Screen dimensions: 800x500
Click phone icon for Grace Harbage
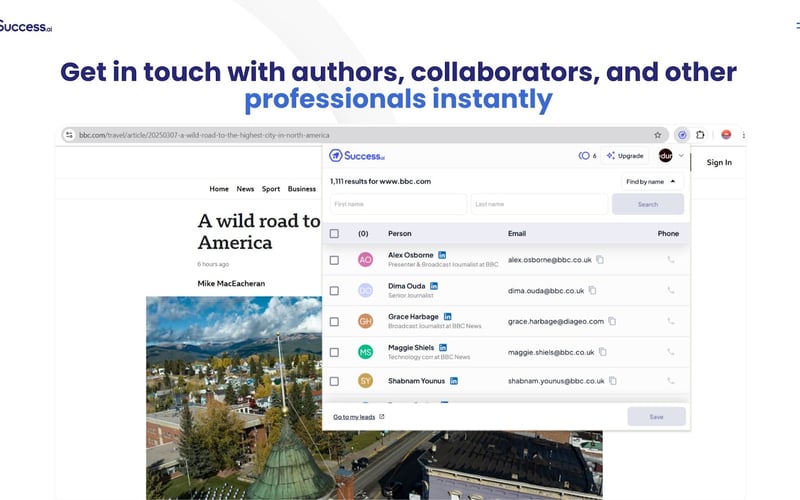671,321
